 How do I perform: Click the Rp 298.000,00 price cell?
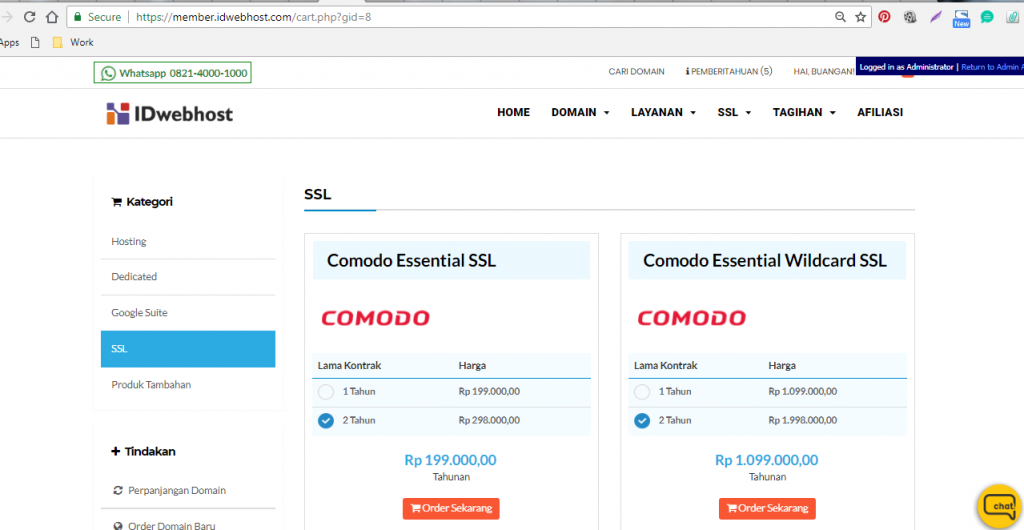point(489,420)
